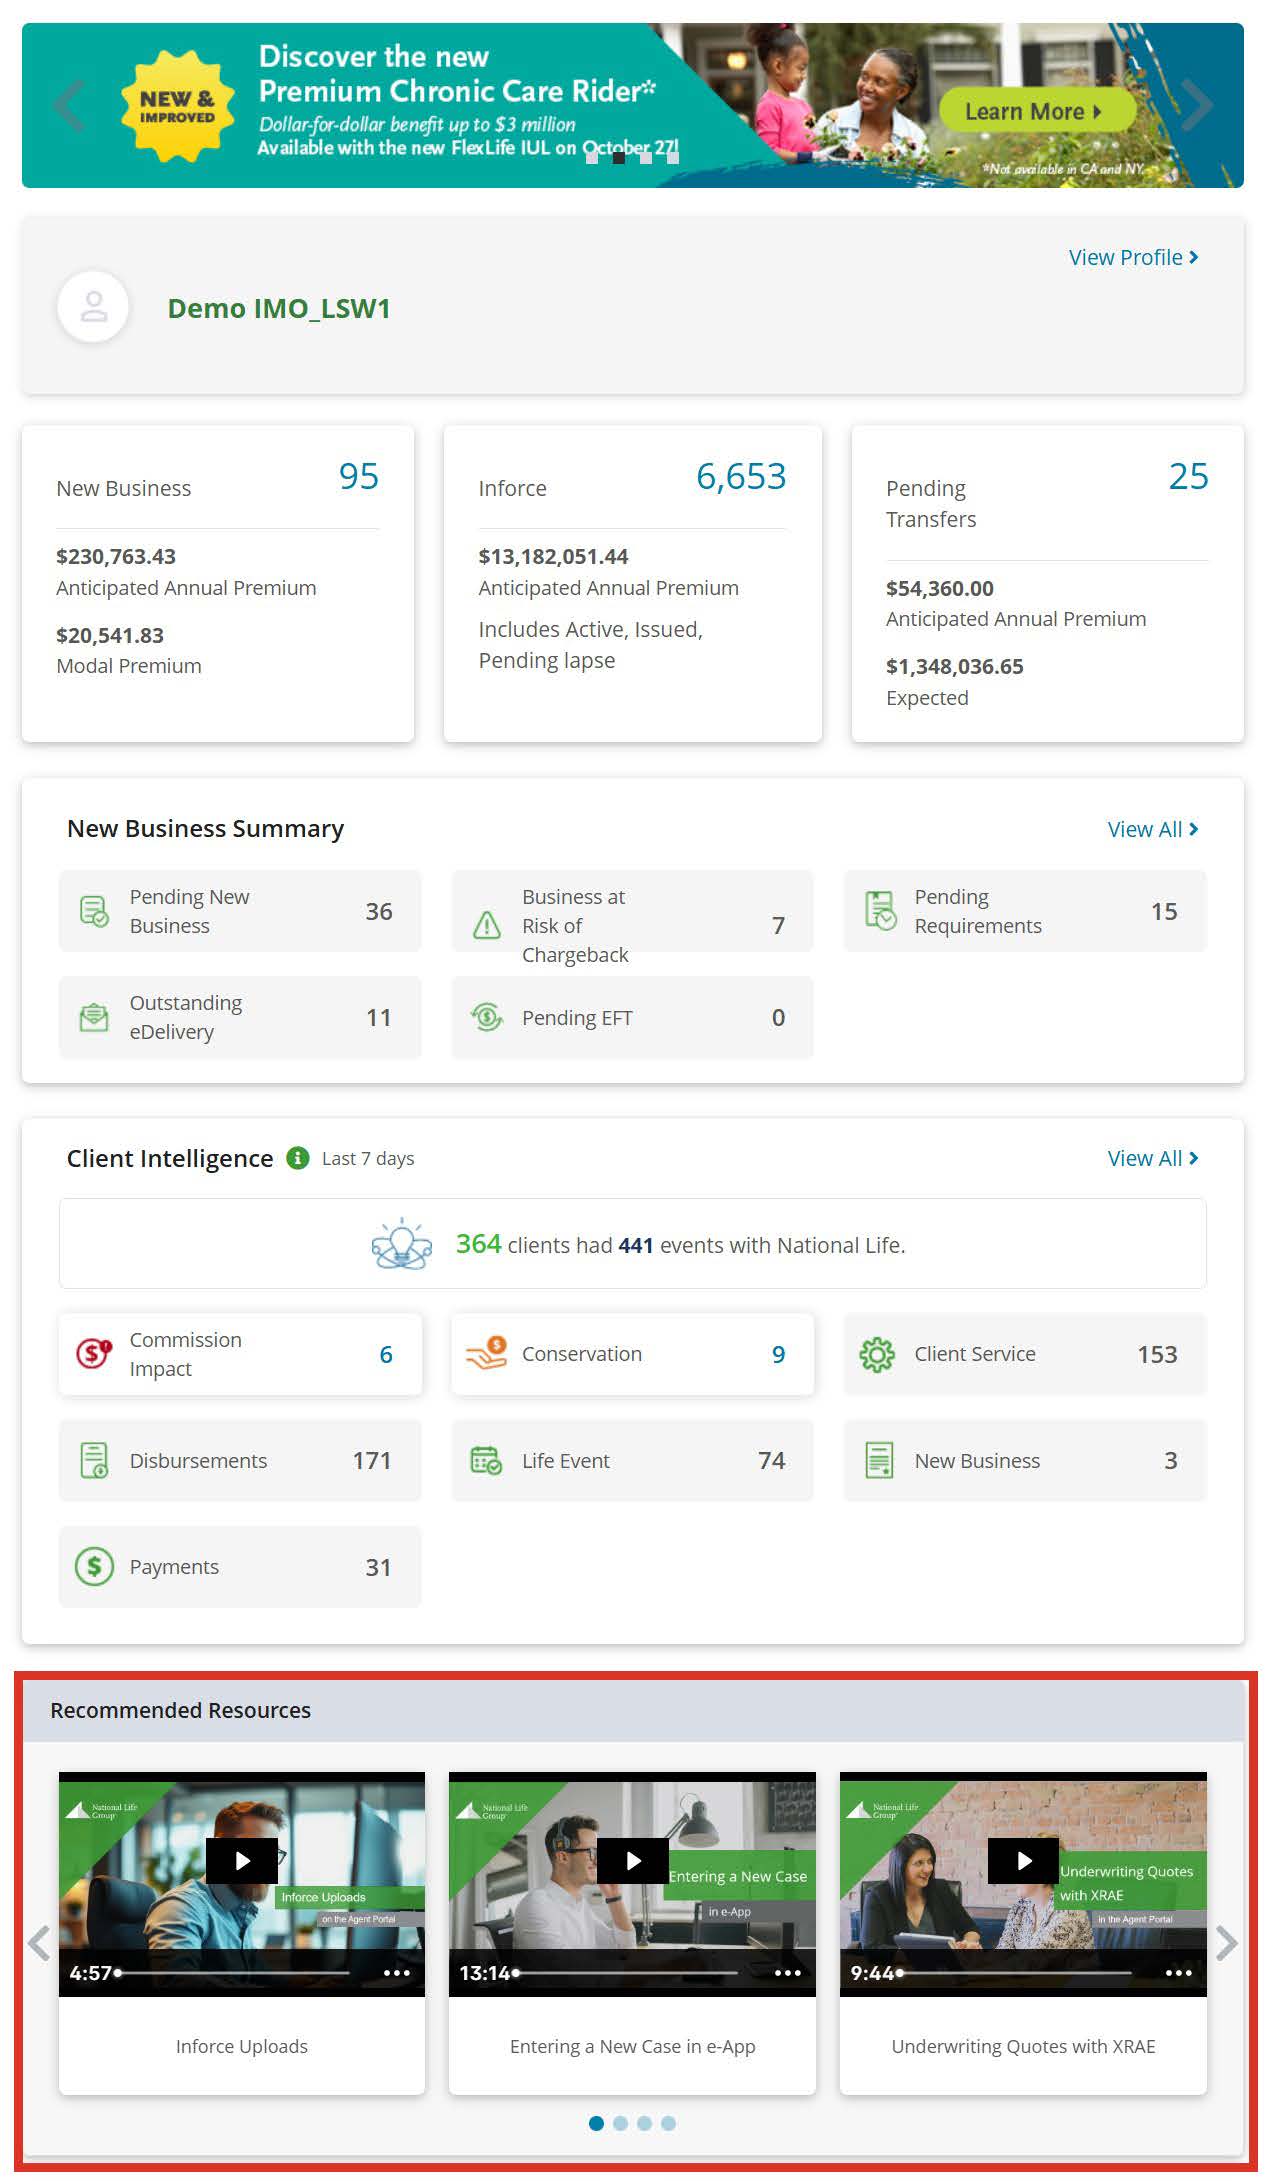
Task: Click the Client Intelligence info icon
Action: coord(297,1158)
